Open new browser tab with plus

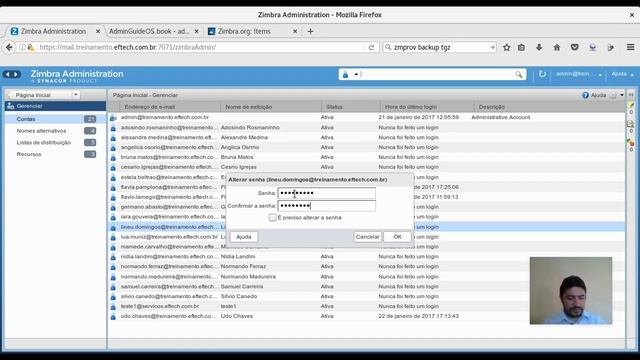click(311, 31)
